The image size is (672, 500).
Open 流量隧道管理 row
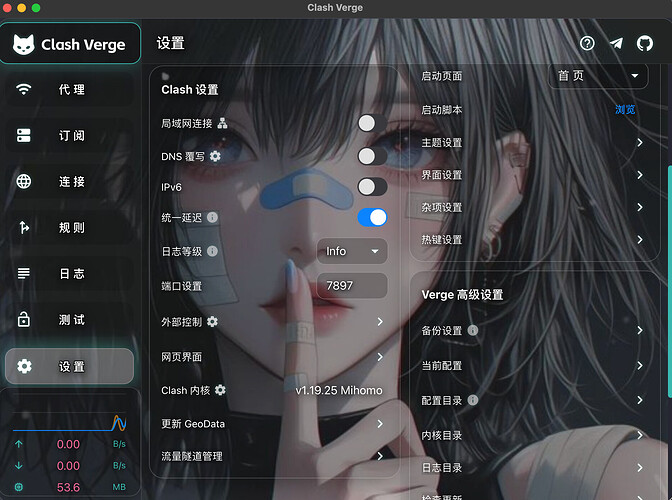tap(274, 456)
